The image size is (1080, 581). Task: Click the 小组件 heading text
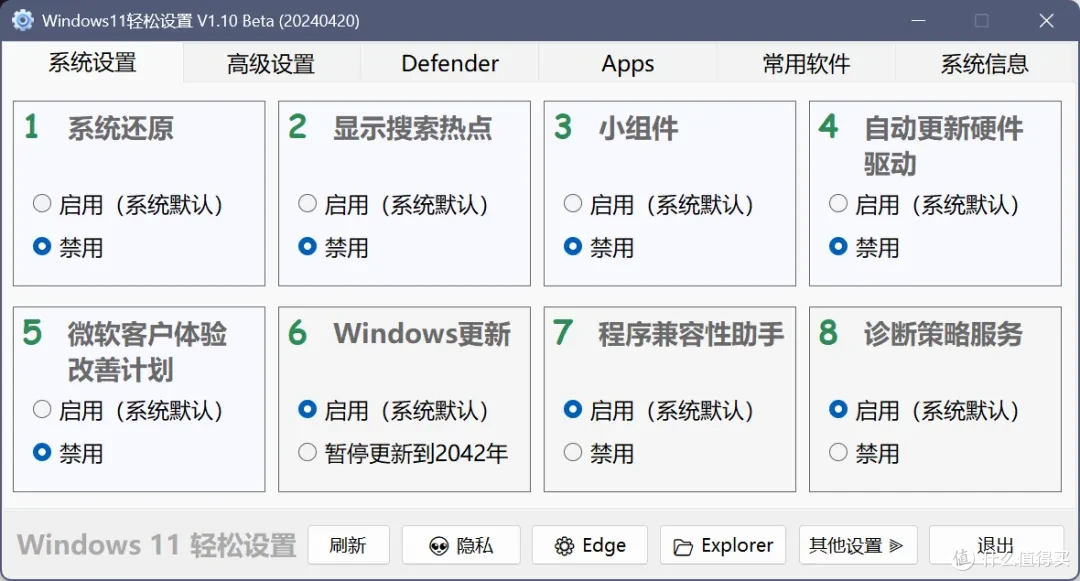[x=638, y=128]
